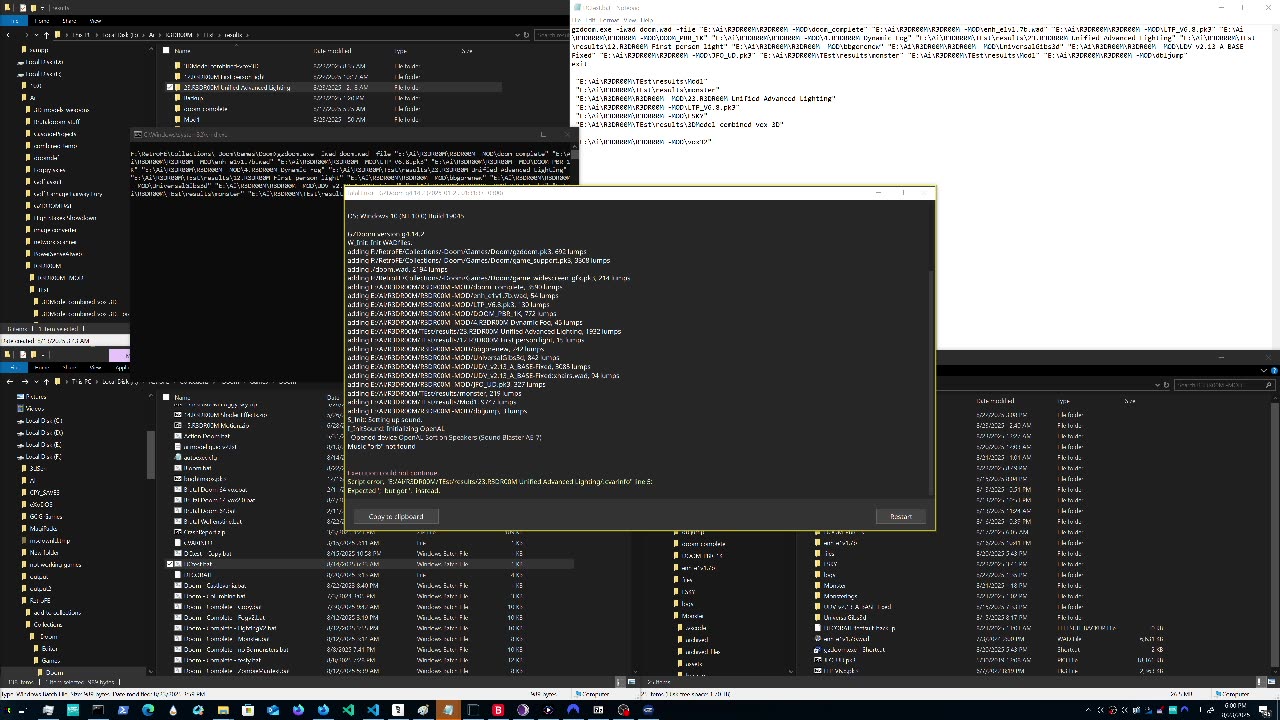Select GOG Games folder in bottom-left tree
Screen dimensions: 1280x720
coord(45,516)
